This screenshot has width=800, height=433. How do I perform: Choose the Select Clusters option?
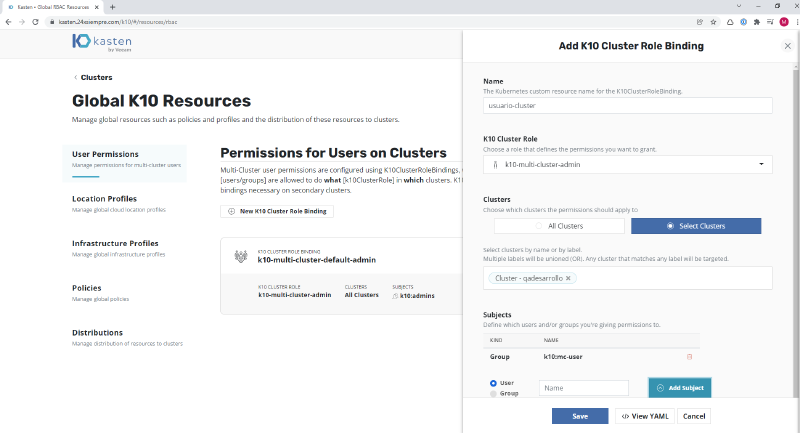click(696, 226)
